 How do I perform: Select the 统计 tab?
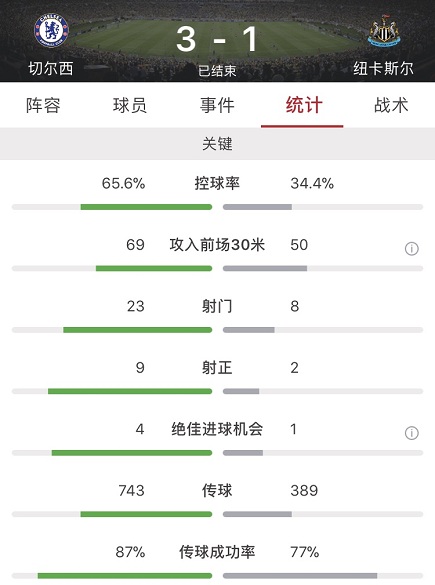click(x=304, y=105)
